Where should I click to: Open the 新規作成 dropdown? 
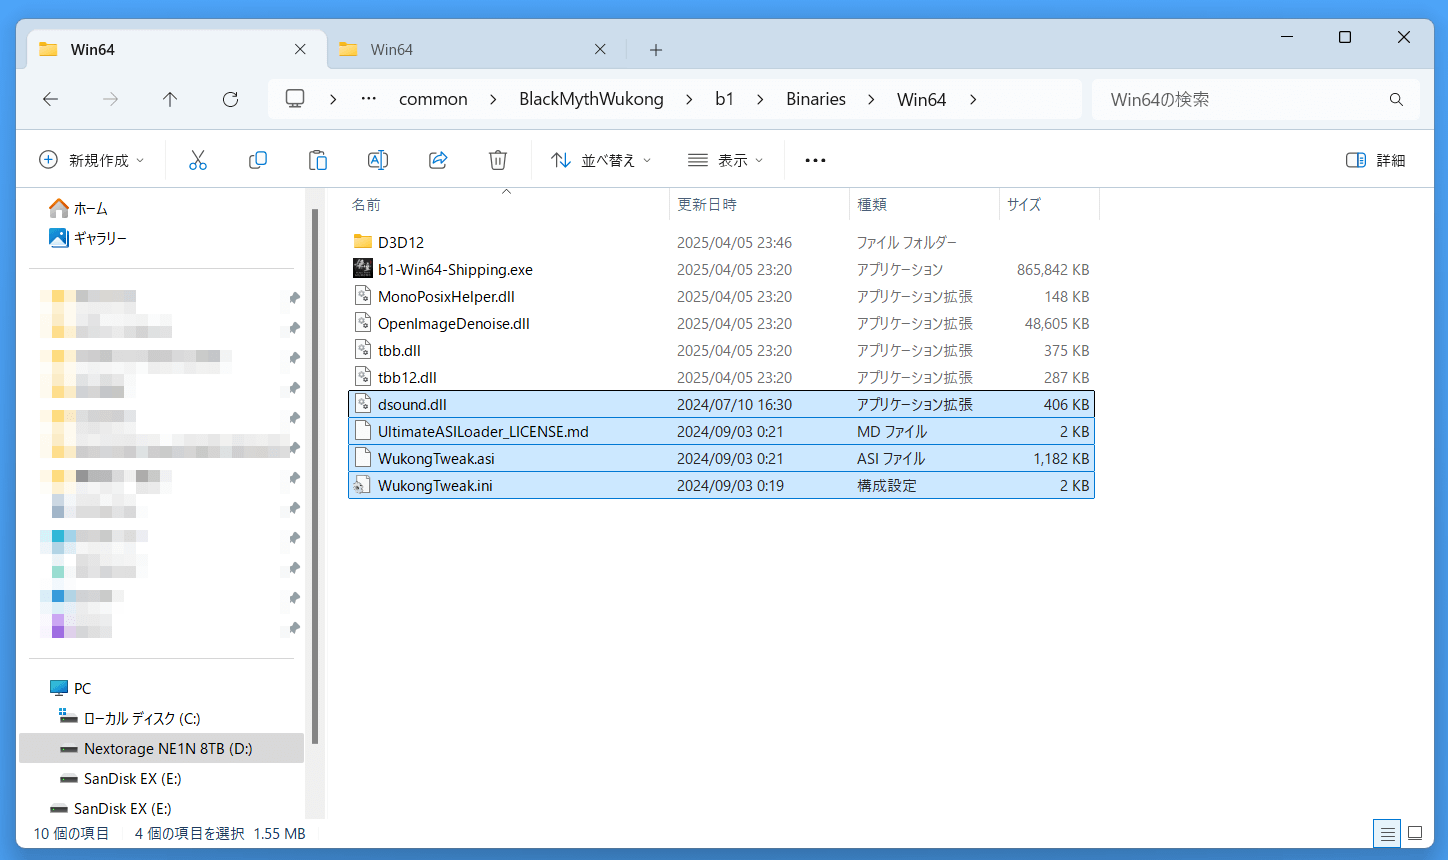(x=91, y=160)
